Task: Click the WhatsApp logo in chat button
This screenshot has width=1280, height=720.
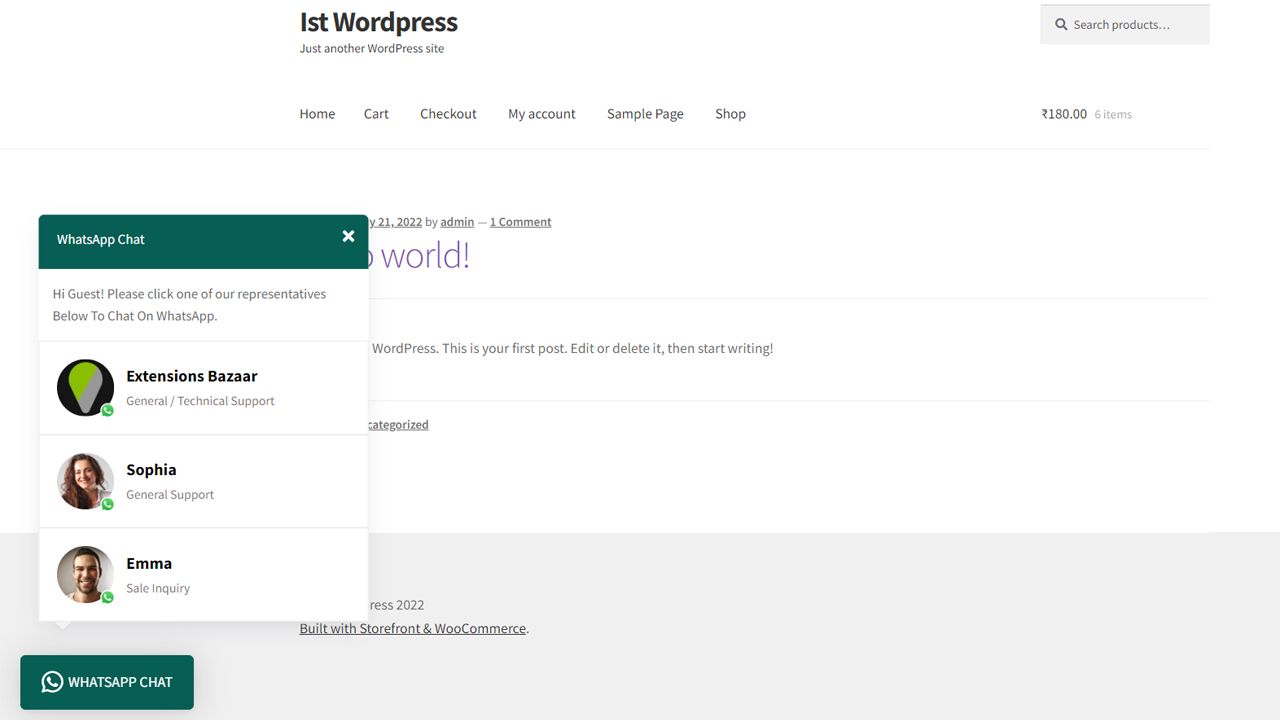Action: click(x=52, y=682)
